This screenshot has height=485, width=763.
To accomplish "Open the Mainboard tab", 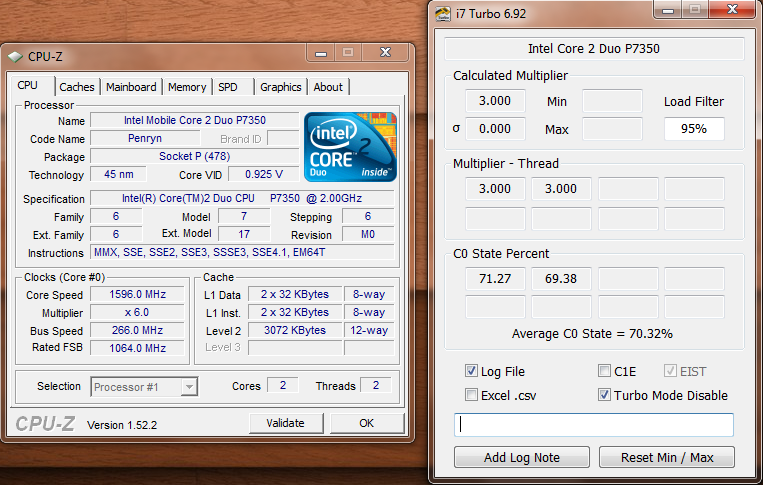I will (x=131, y=87).
